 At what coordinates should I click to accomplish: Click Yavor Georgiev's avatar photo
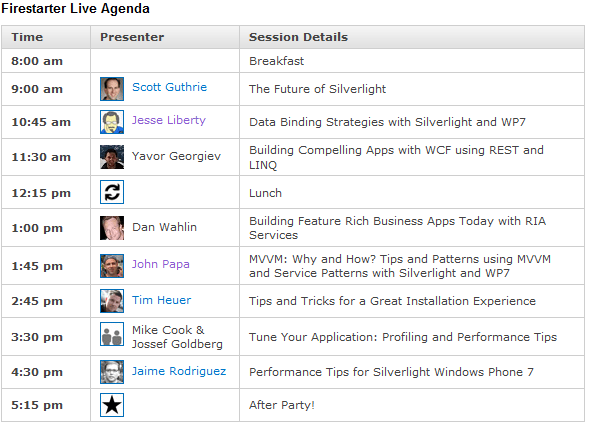click(x=112, y=157)
